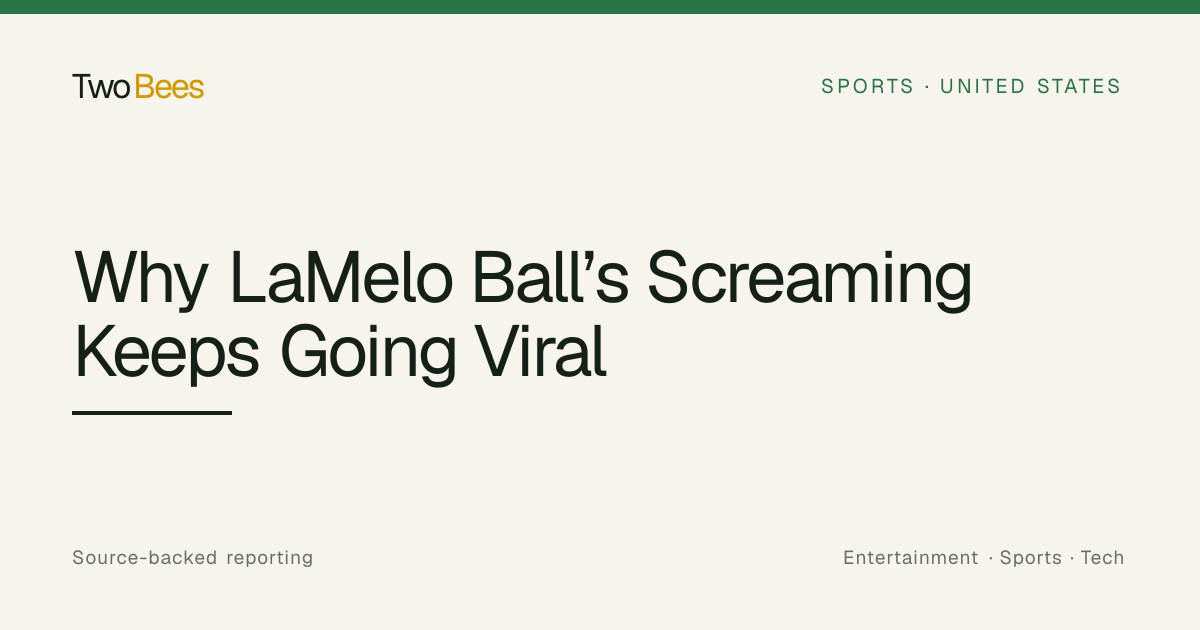Open the uppercase SPORTS category label in header
The width and height of the screenshot is (1200, 630).
coord(868,87)
